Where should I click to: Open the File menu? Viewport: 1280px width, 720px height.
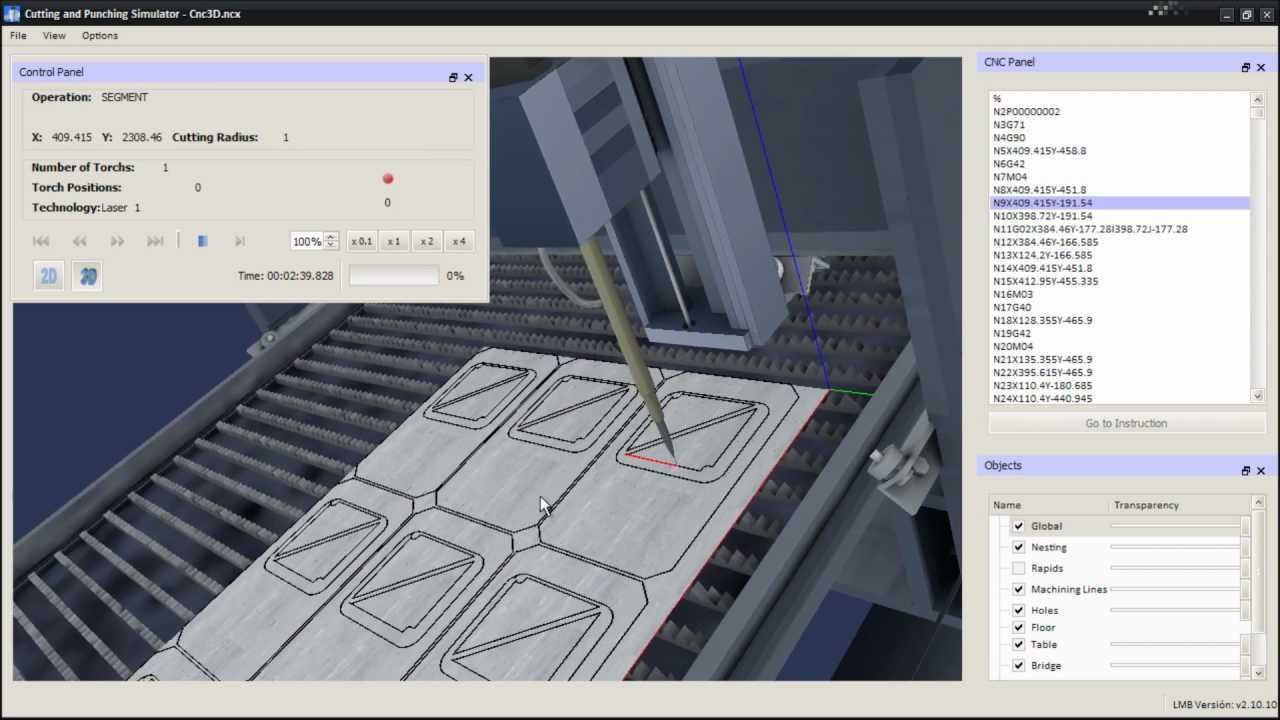point(18,35)
